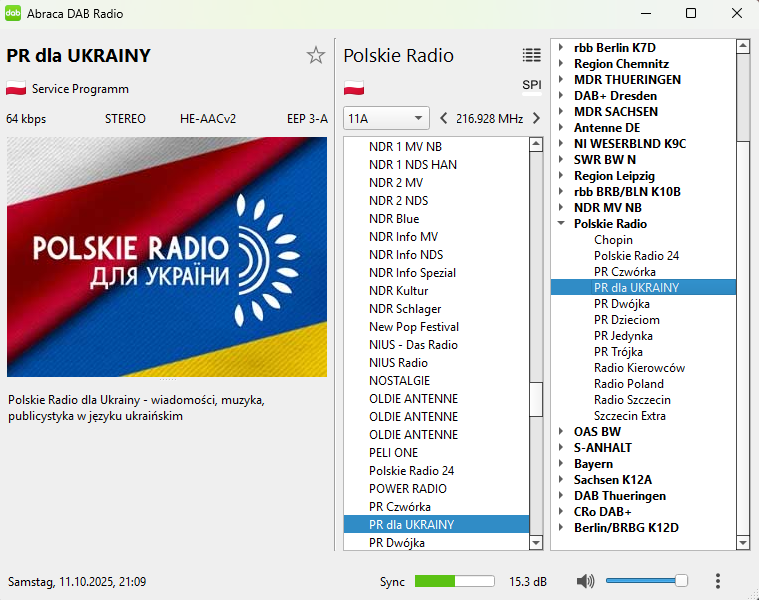Expand the CRo DAB+ ensemble

[561, 512]
